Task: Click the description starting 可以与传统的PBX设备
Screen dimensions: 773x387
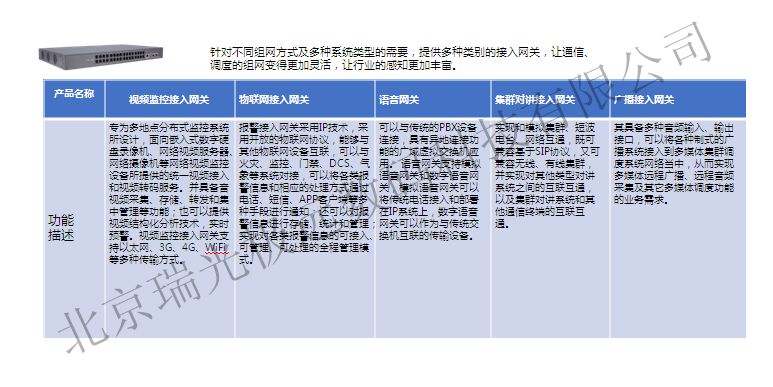Action: 430,181
